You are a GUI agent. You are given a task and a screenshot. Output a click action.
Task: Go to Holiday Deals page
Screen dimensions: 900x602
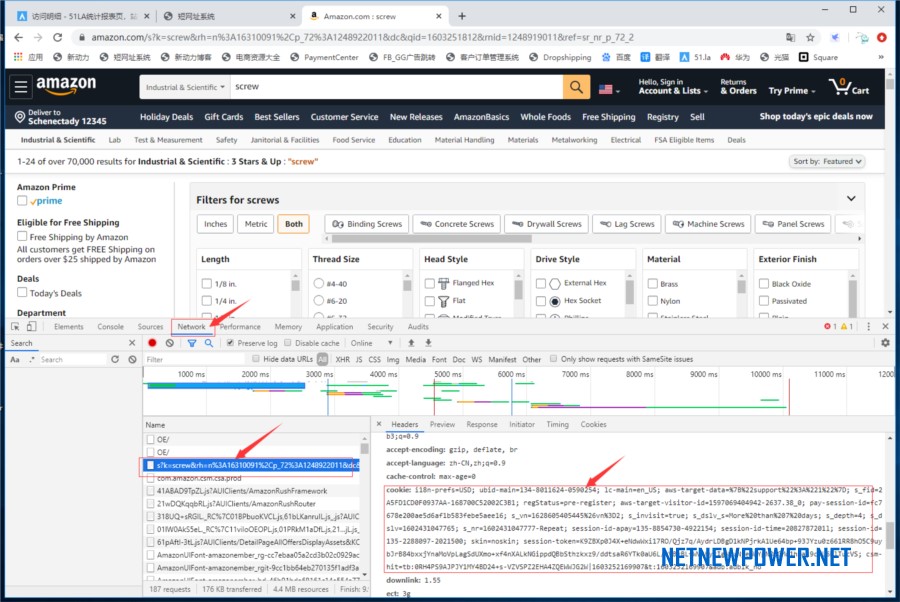(x=166, y=117)
